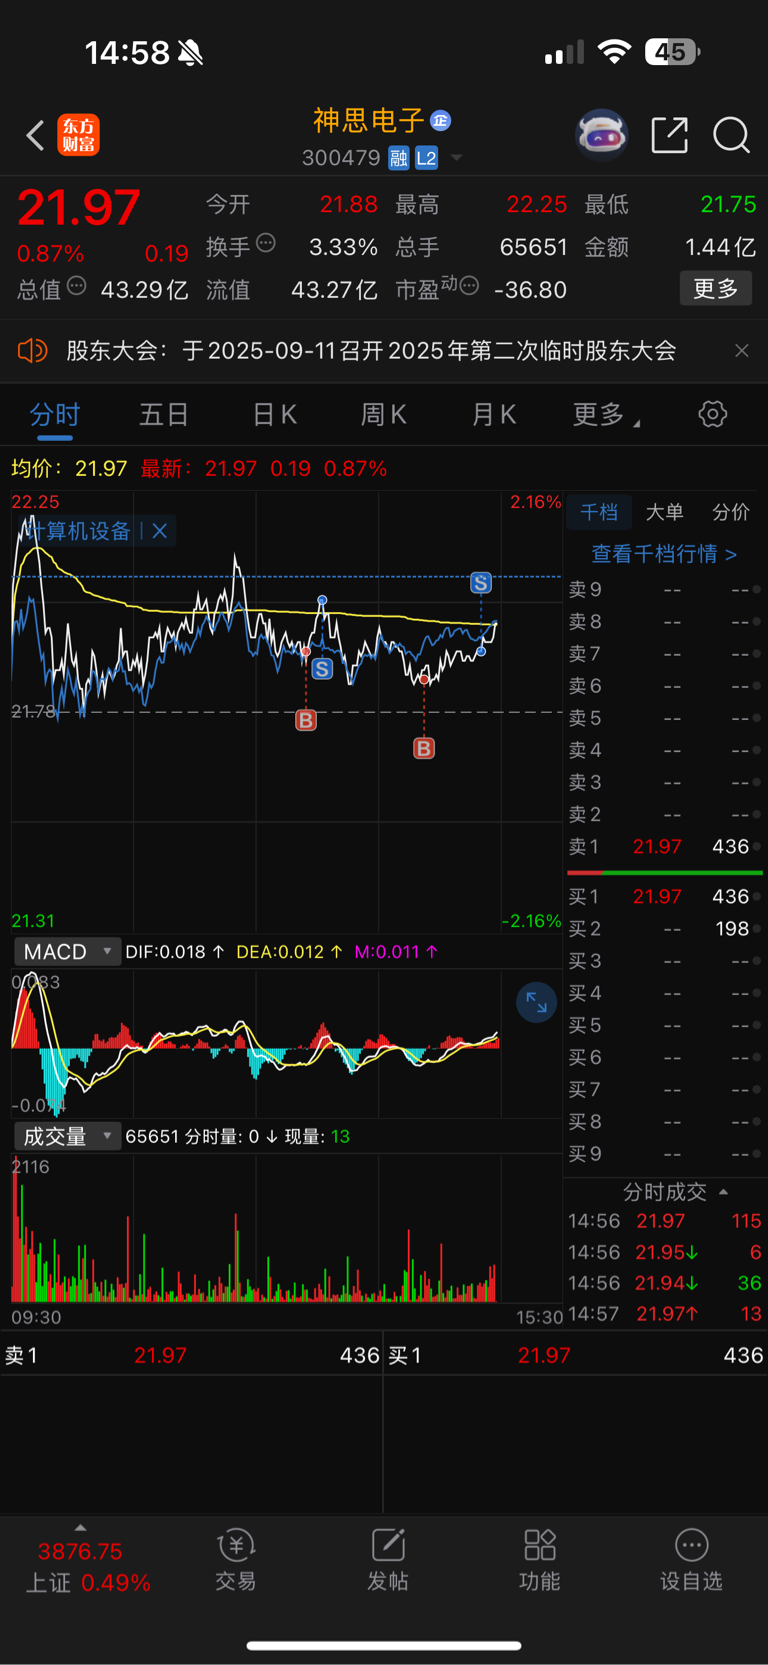Viewport: 768px width, 1665px height.
Task: Switch to the 月K chart tab
Action: coord(493,414)
